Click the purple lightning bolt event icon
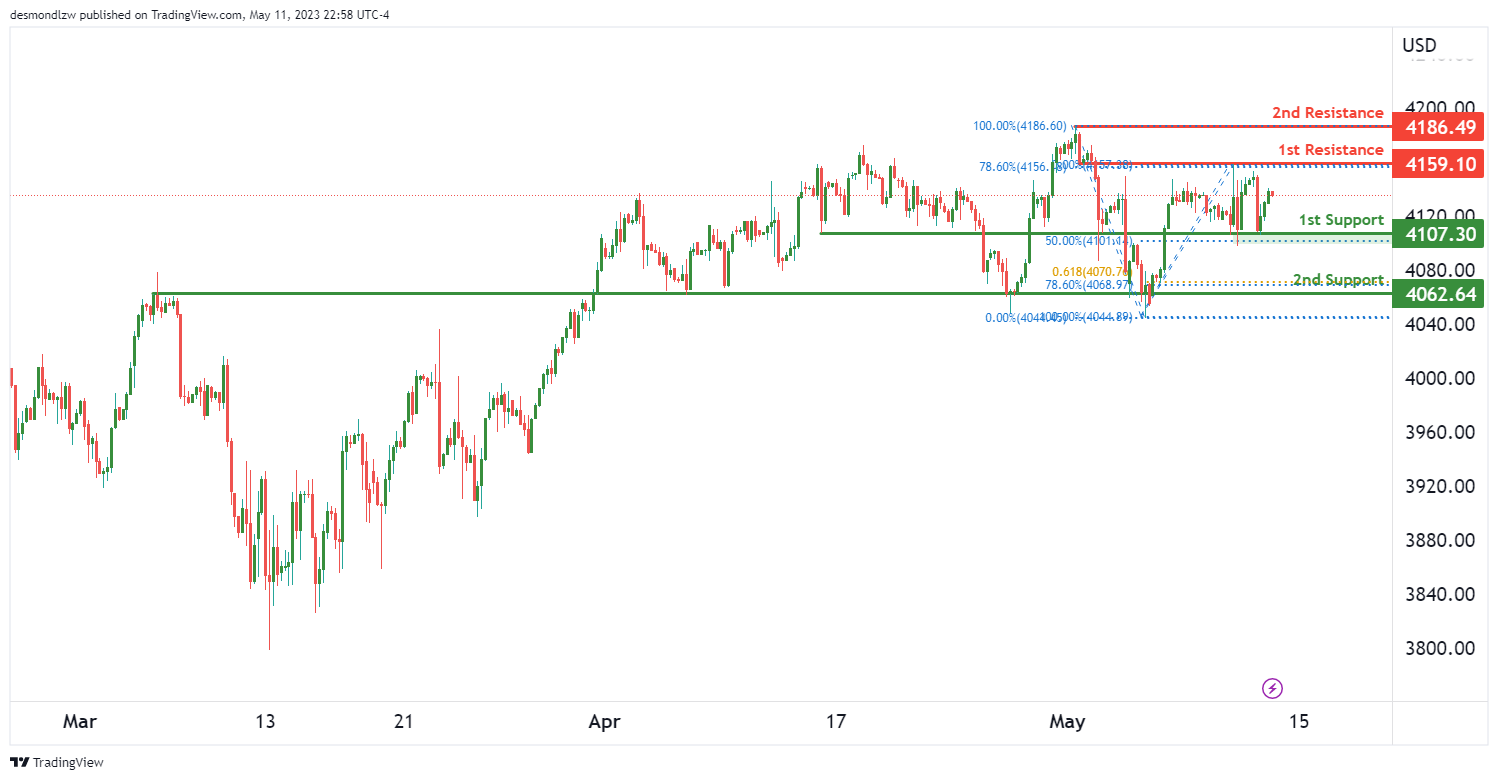1498x780 pixels. [1273, 688]
